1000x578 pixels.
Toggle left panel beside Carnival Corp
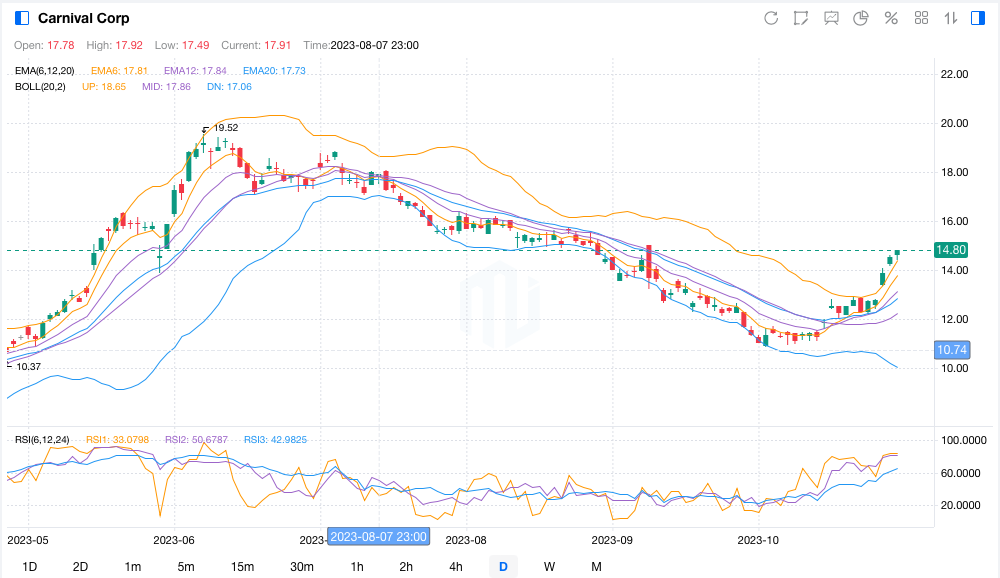22,18
